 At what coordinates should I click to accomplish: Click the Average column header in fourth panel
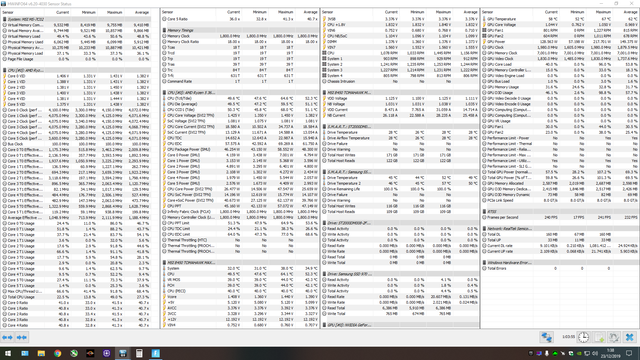[x=631, y=12]
